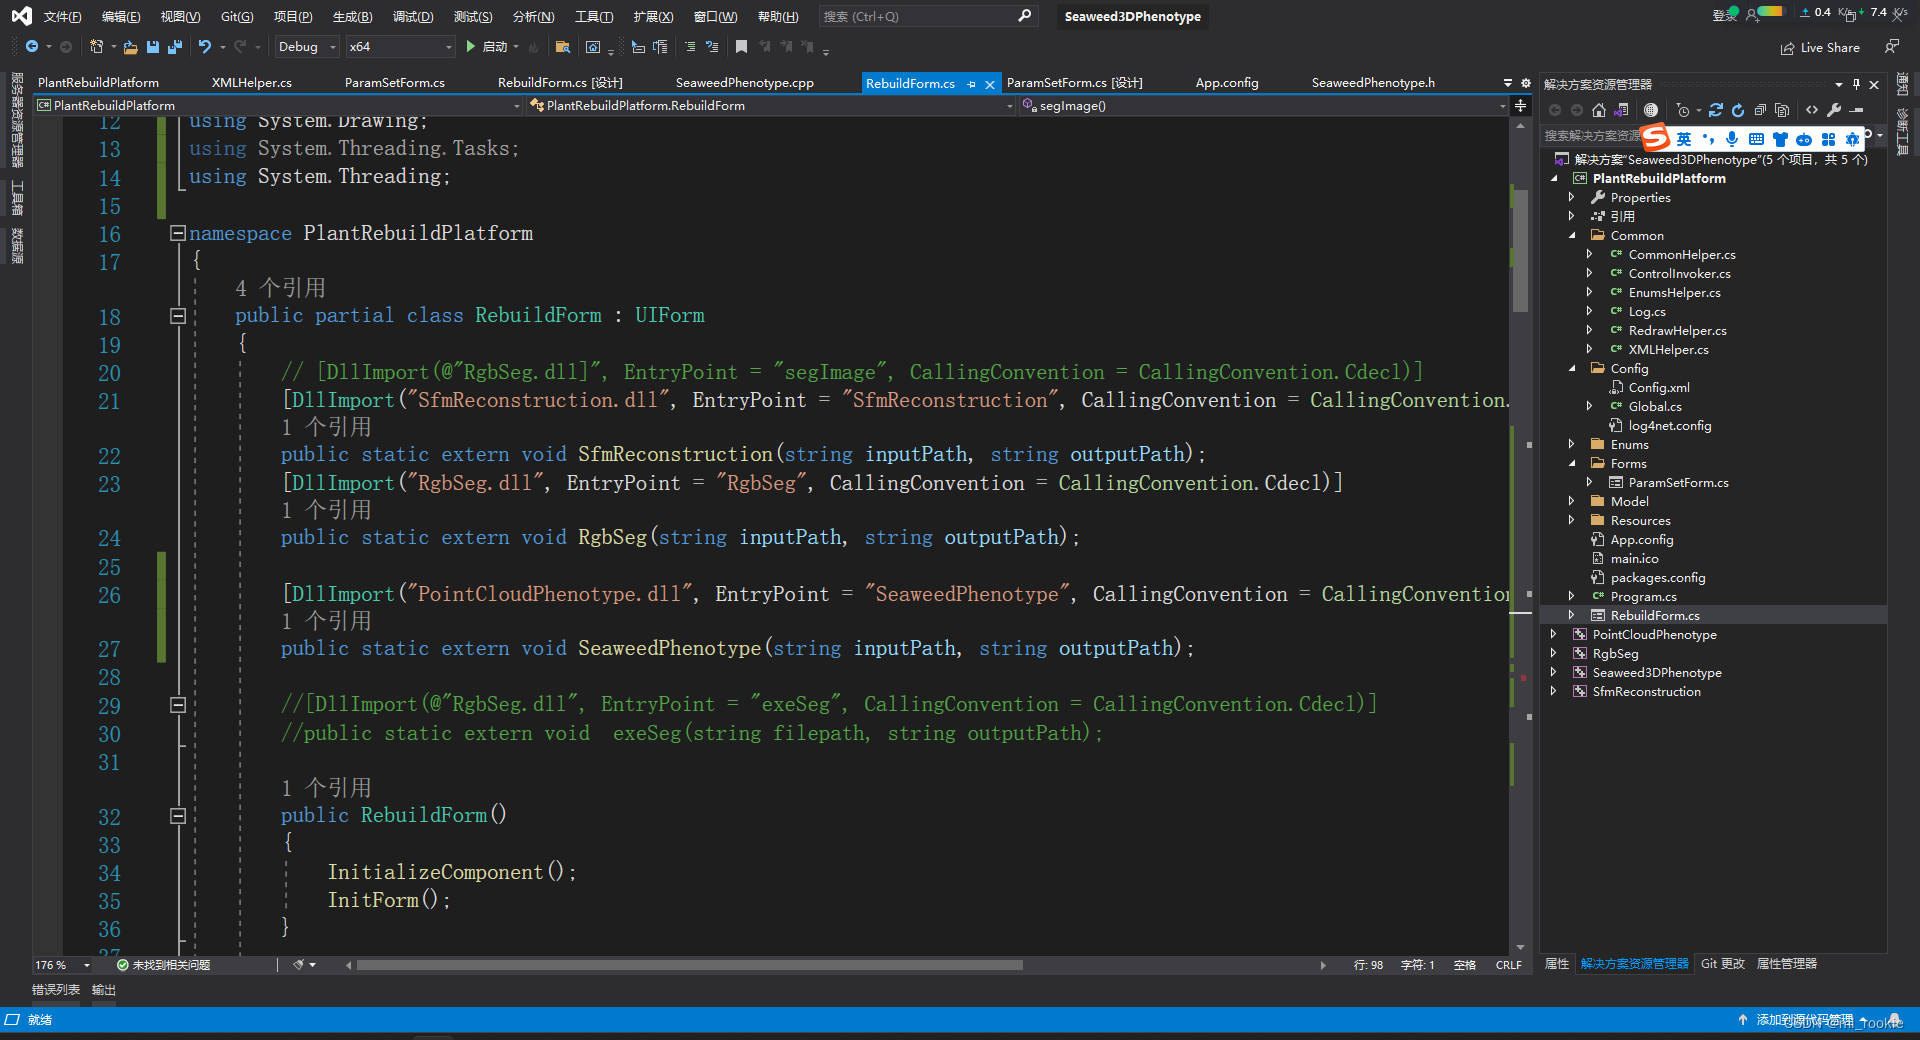Open the 文件(F) menu
Image resolution: width=1920 pixels, height=1040 pixels.
(x=62, y=16)
